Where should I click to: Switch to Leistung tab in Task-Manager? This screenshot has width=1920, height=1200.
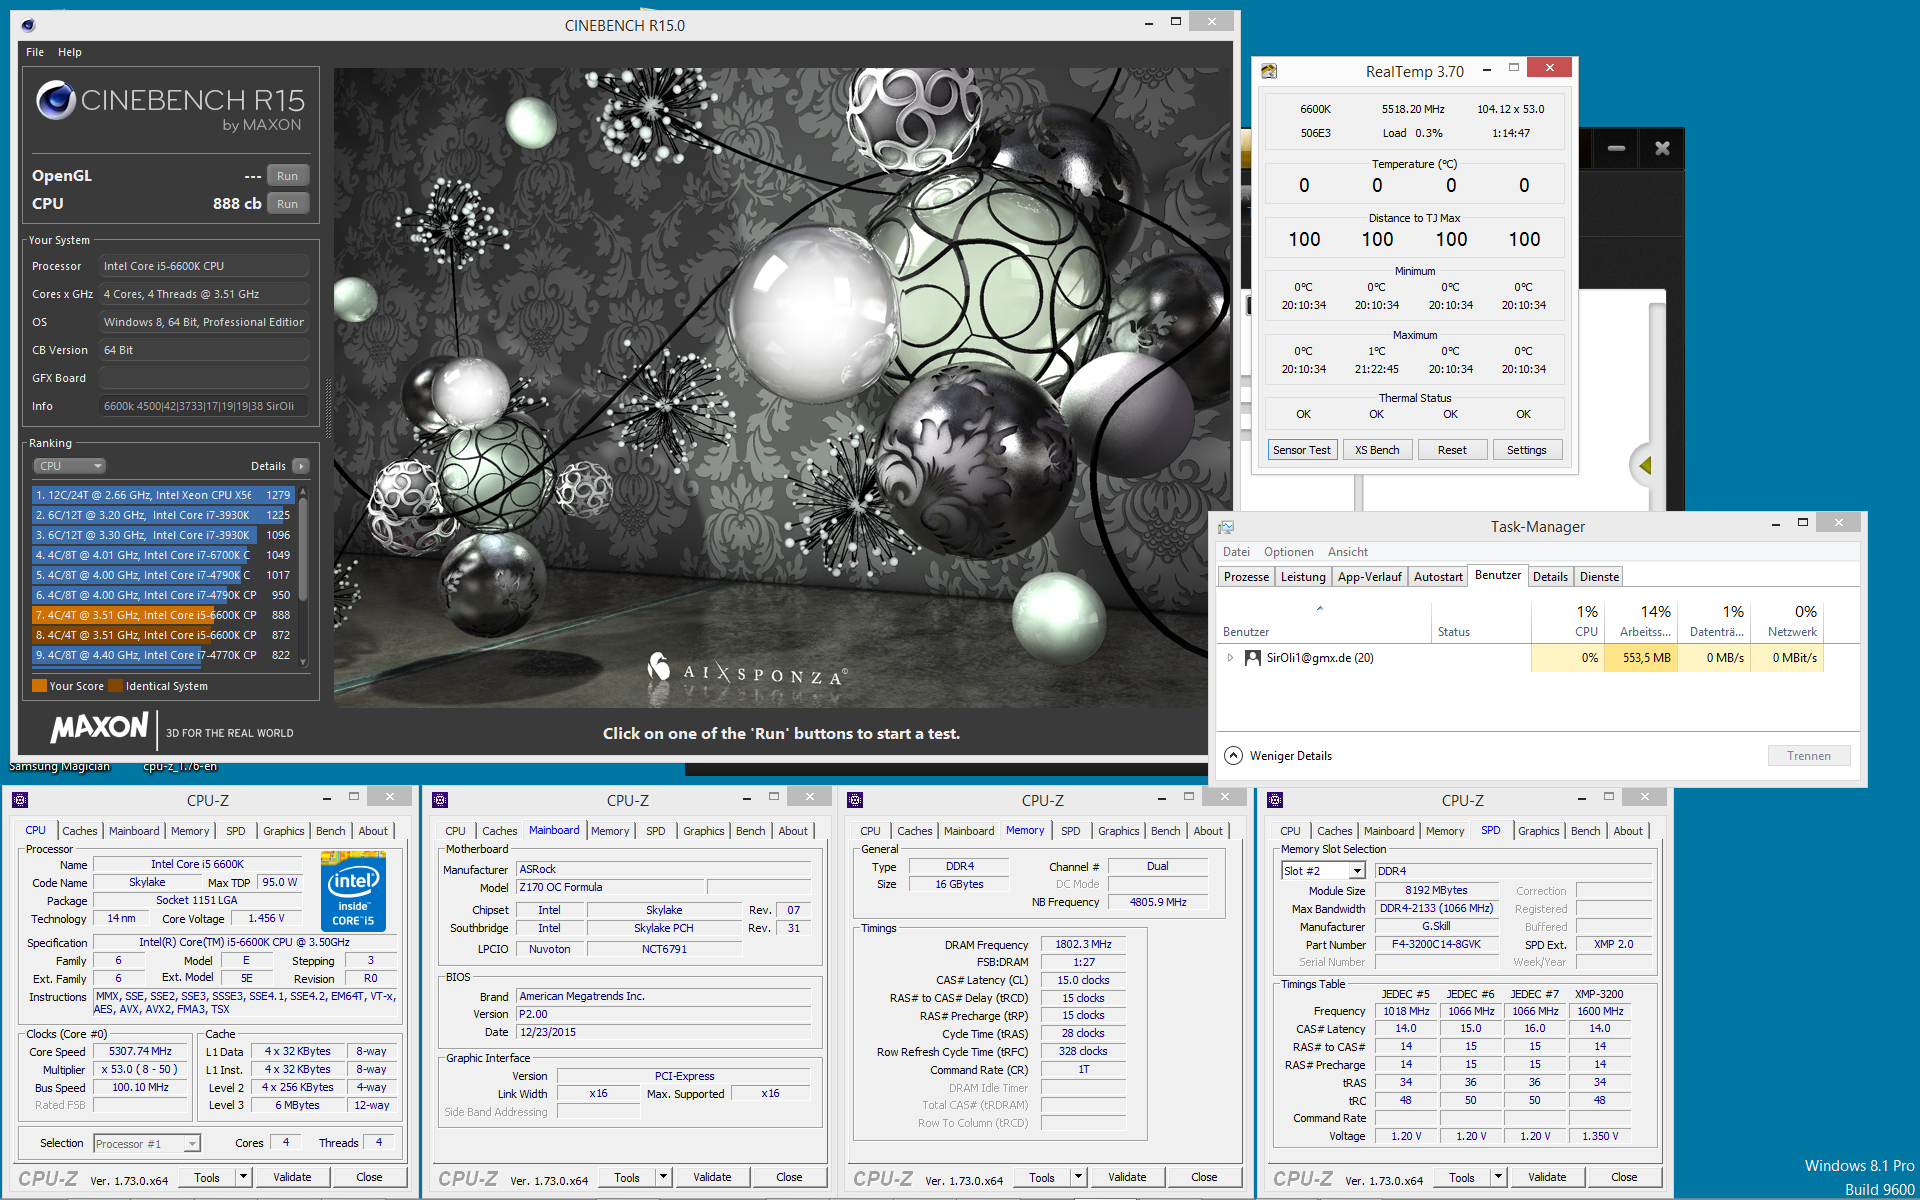(1303, 577)
